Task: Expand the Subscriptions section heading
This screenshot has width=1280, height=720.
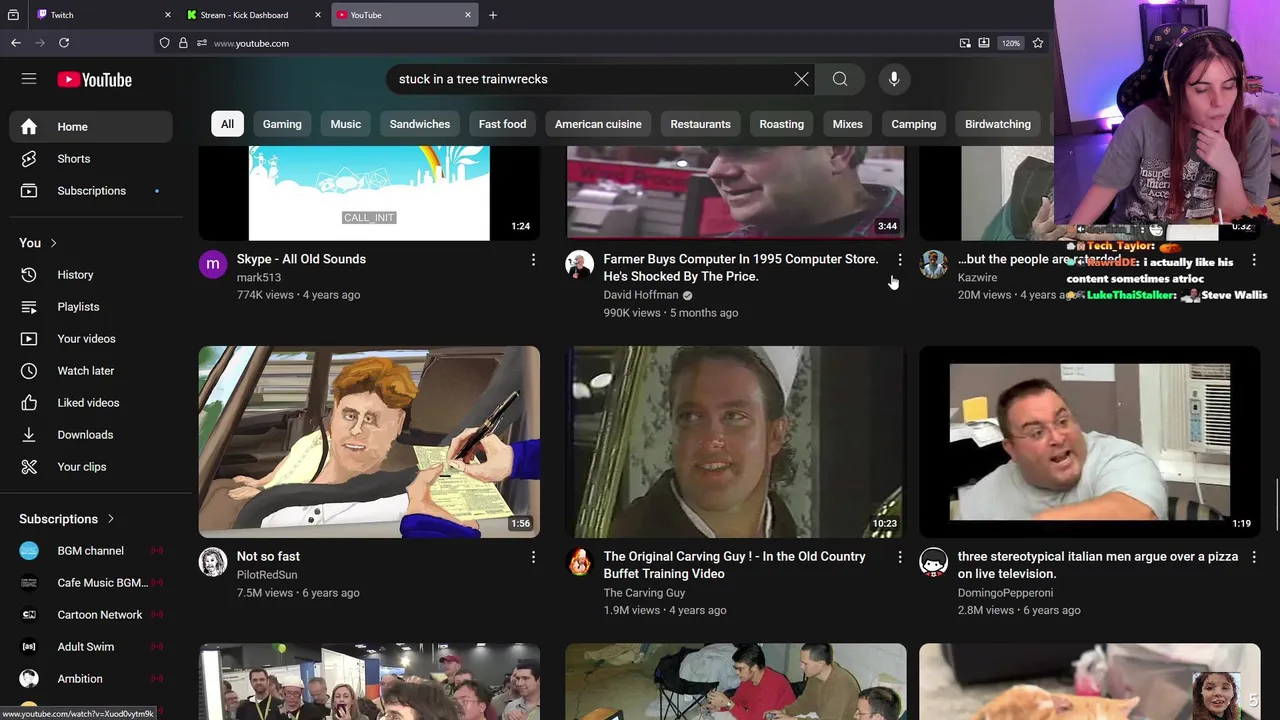Action: (67, 519)
